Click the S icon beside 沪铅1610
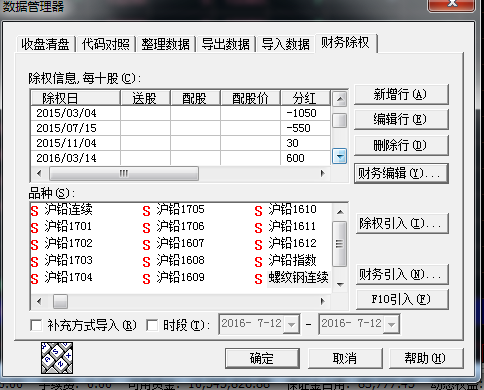 (258, 211)
